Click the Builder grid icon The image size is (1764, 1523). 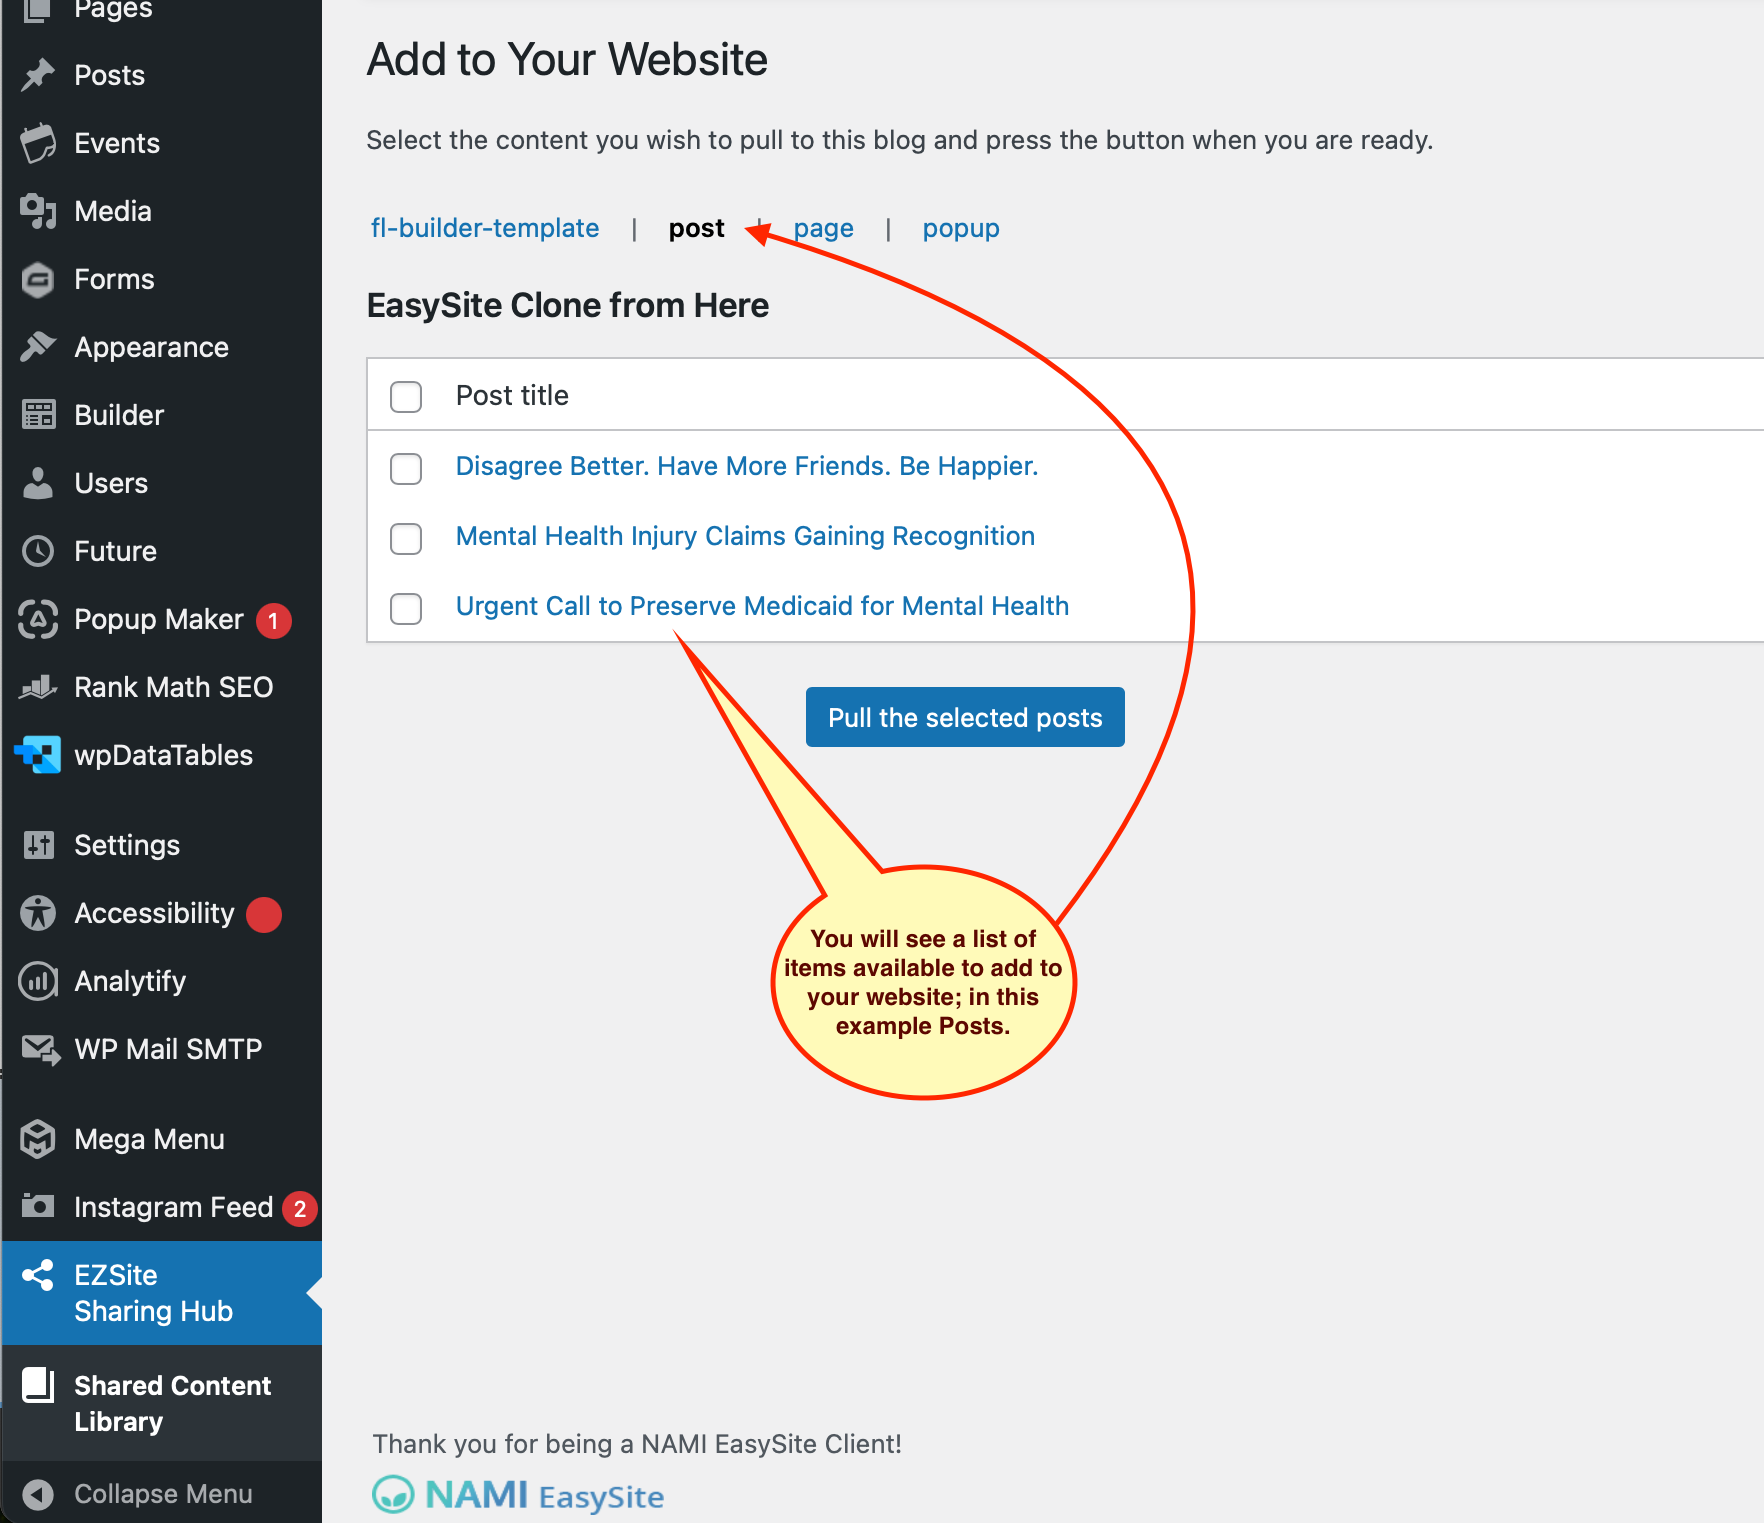pos(38,415)
